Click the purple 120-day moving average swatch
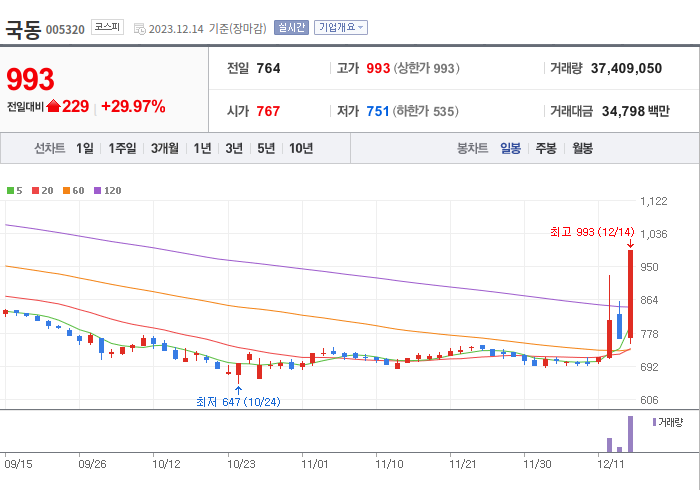 pyautogui.click(x=97, y=191)
